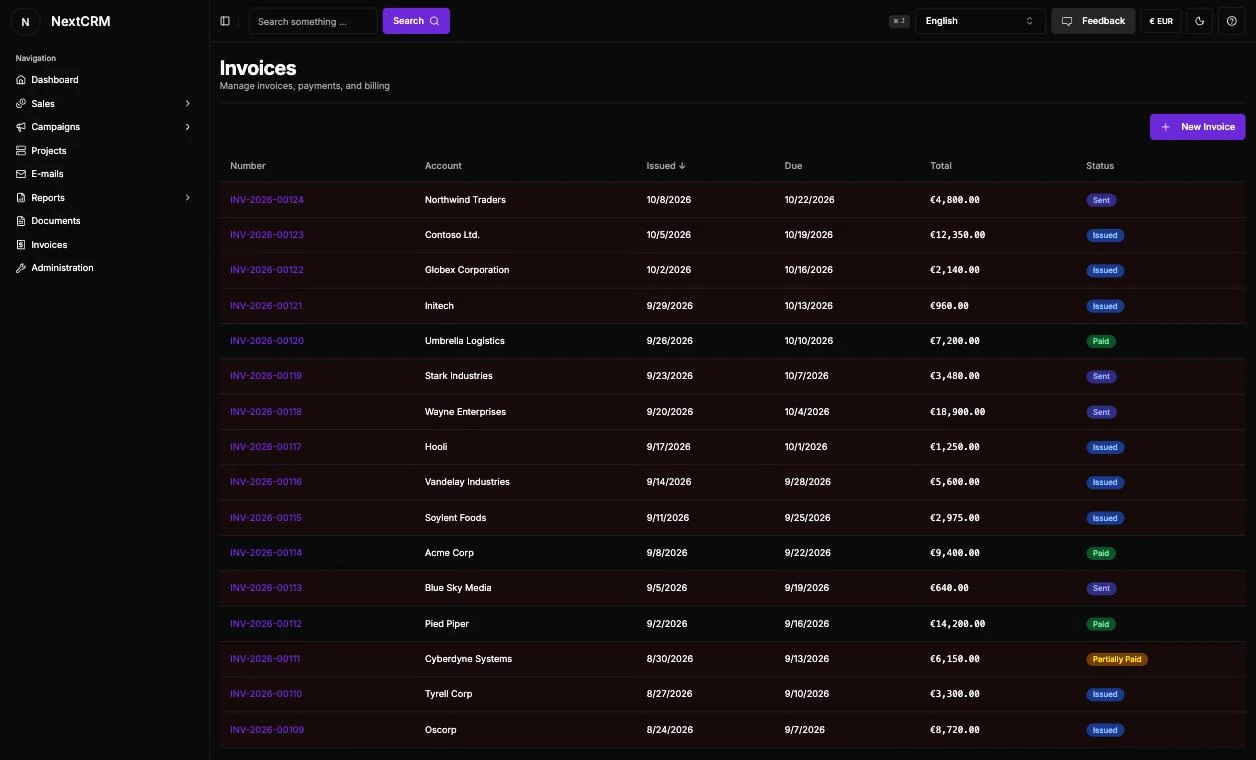Screen dimensions: 1256x760
Task: Open Projects from the sidebar
Action: [x=49, y=151]
